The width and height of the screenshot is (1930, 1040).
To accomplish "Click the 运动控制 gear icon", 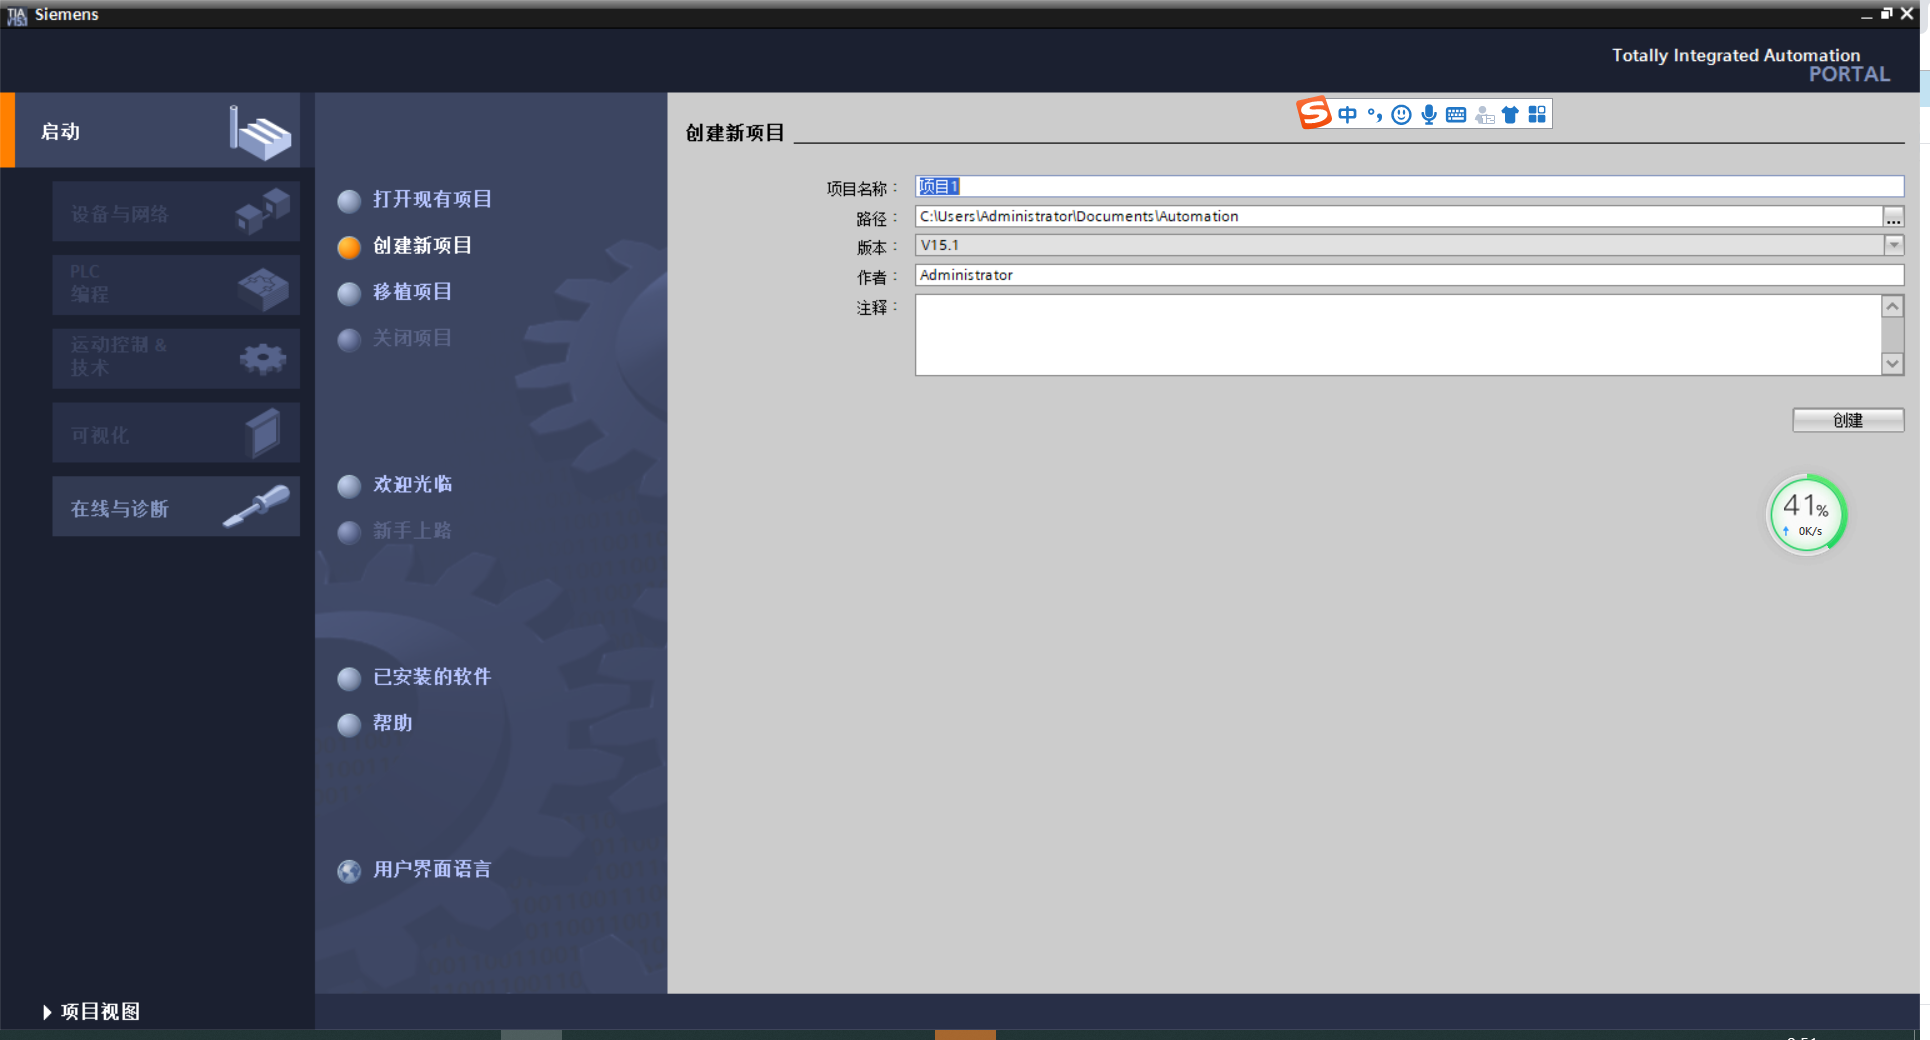I will point(263,358).
